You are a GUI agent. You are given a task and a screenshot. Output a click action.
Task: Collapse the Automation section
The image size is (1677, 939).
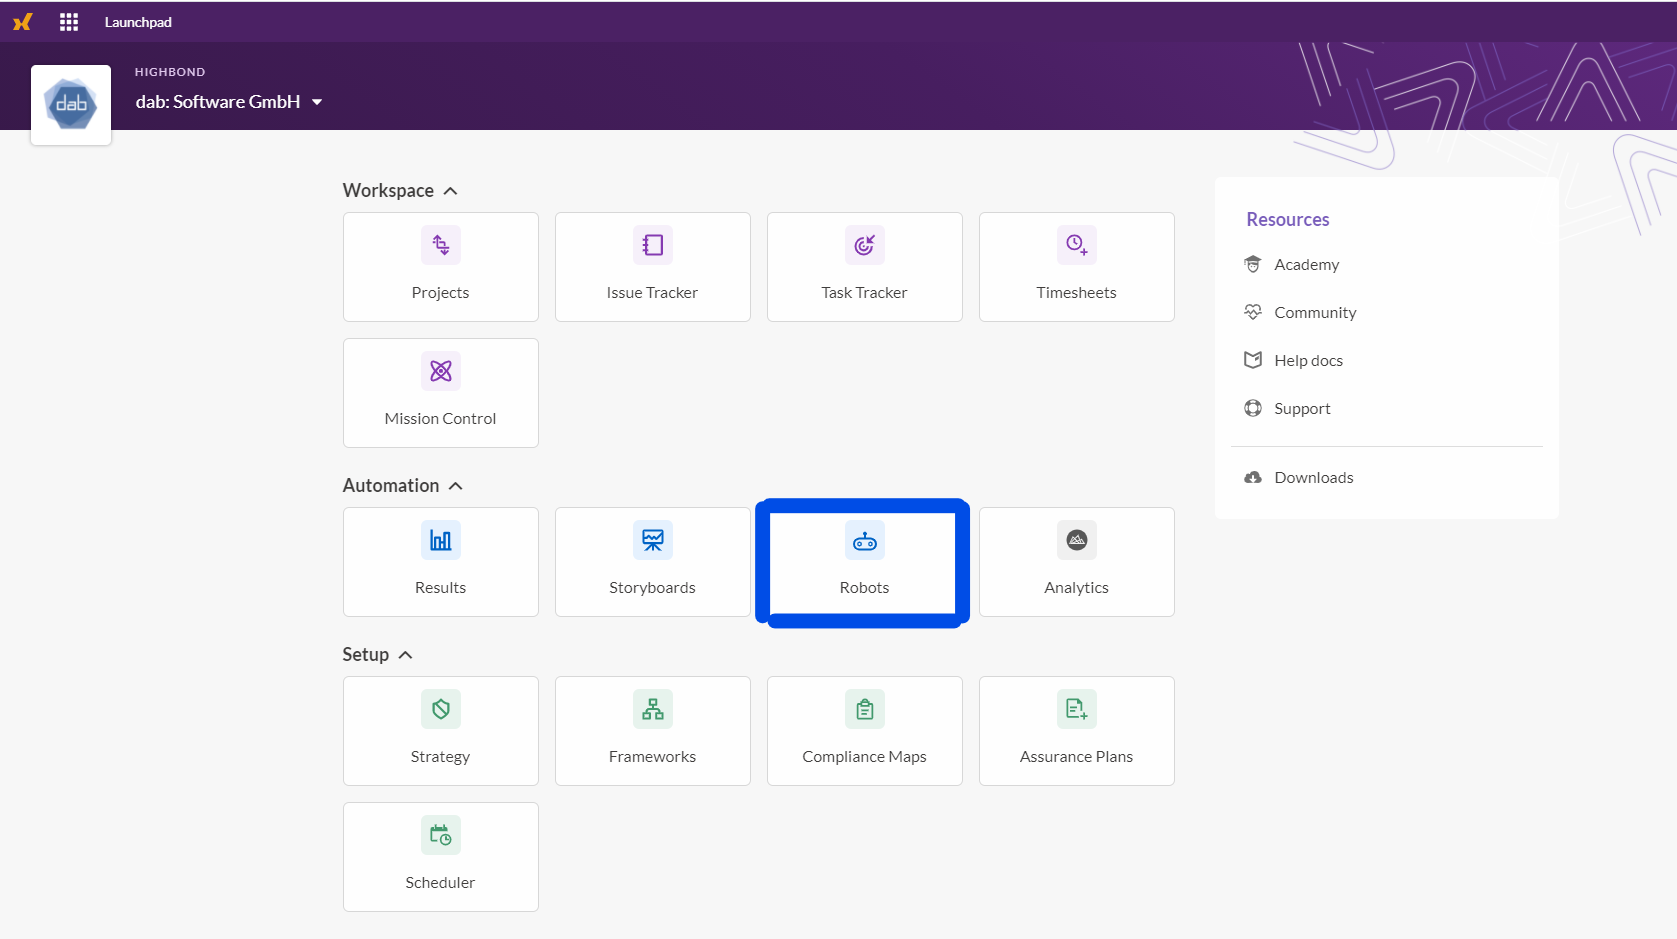pyautogui.click(x=455, y=486)
